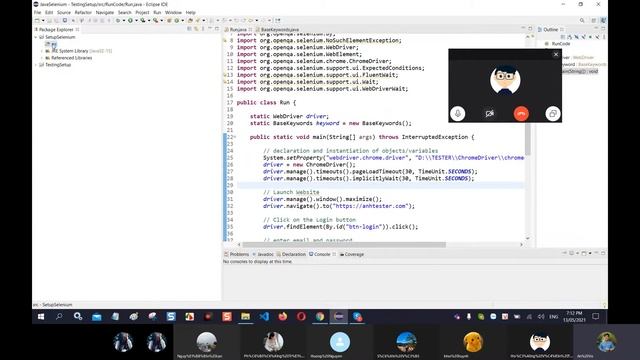This screenshot has height=360, width=640.
Task: Click the volume icon in system tray
Action: pyautogui.click(x=541, y=317)
